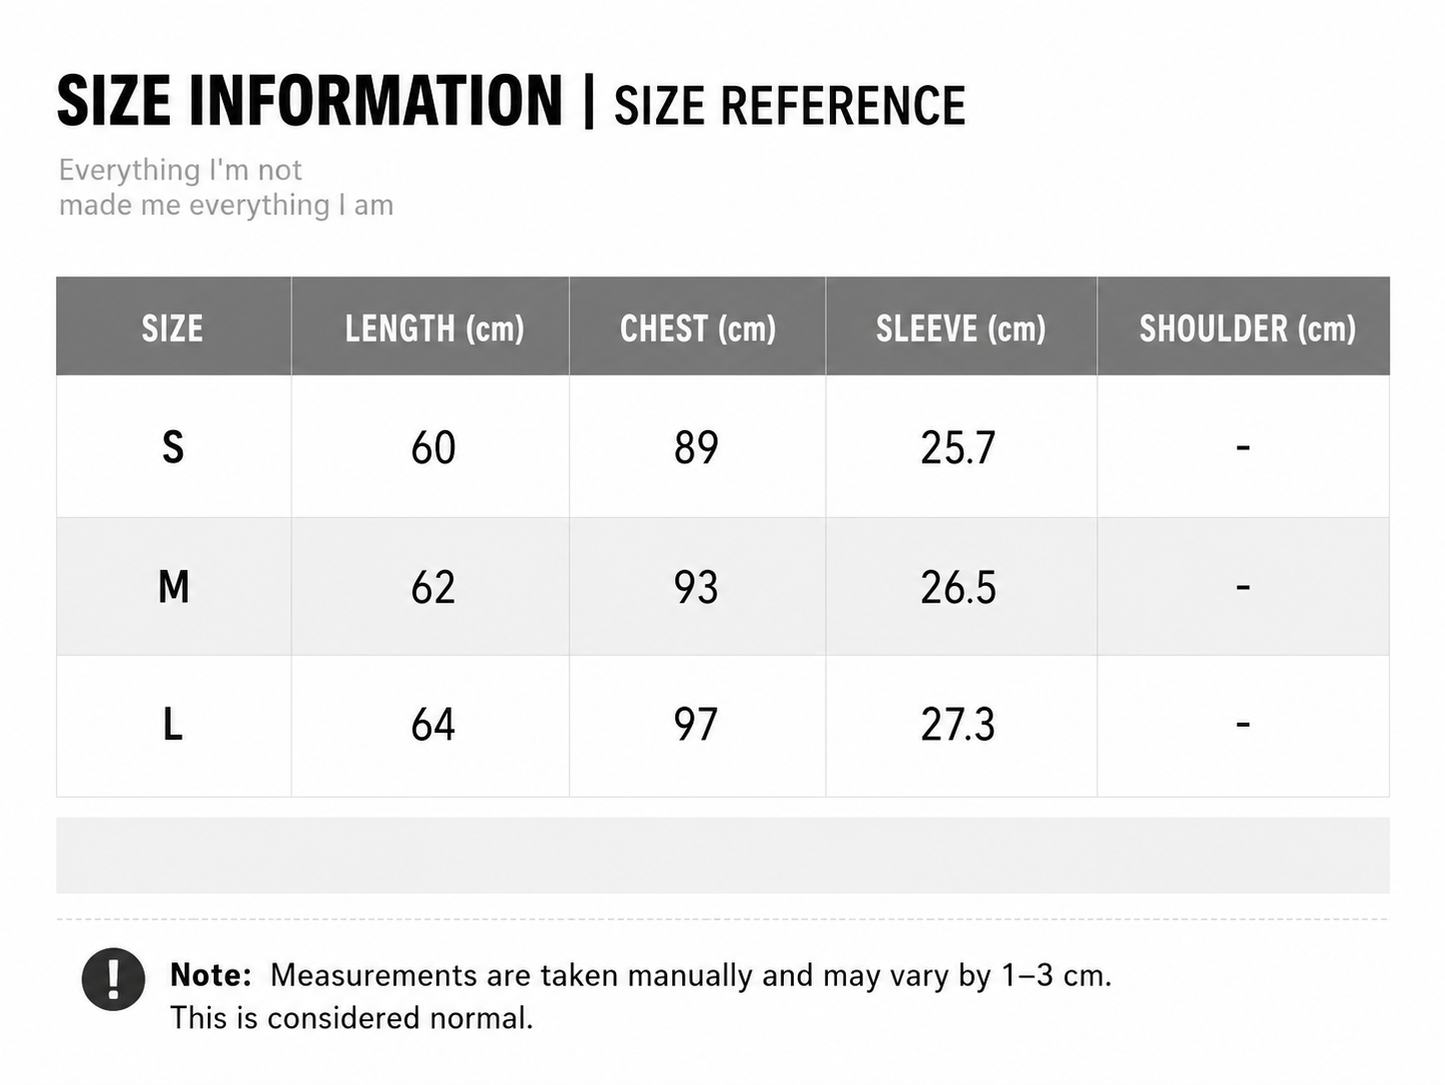Click the size M row label

point(173,586)
